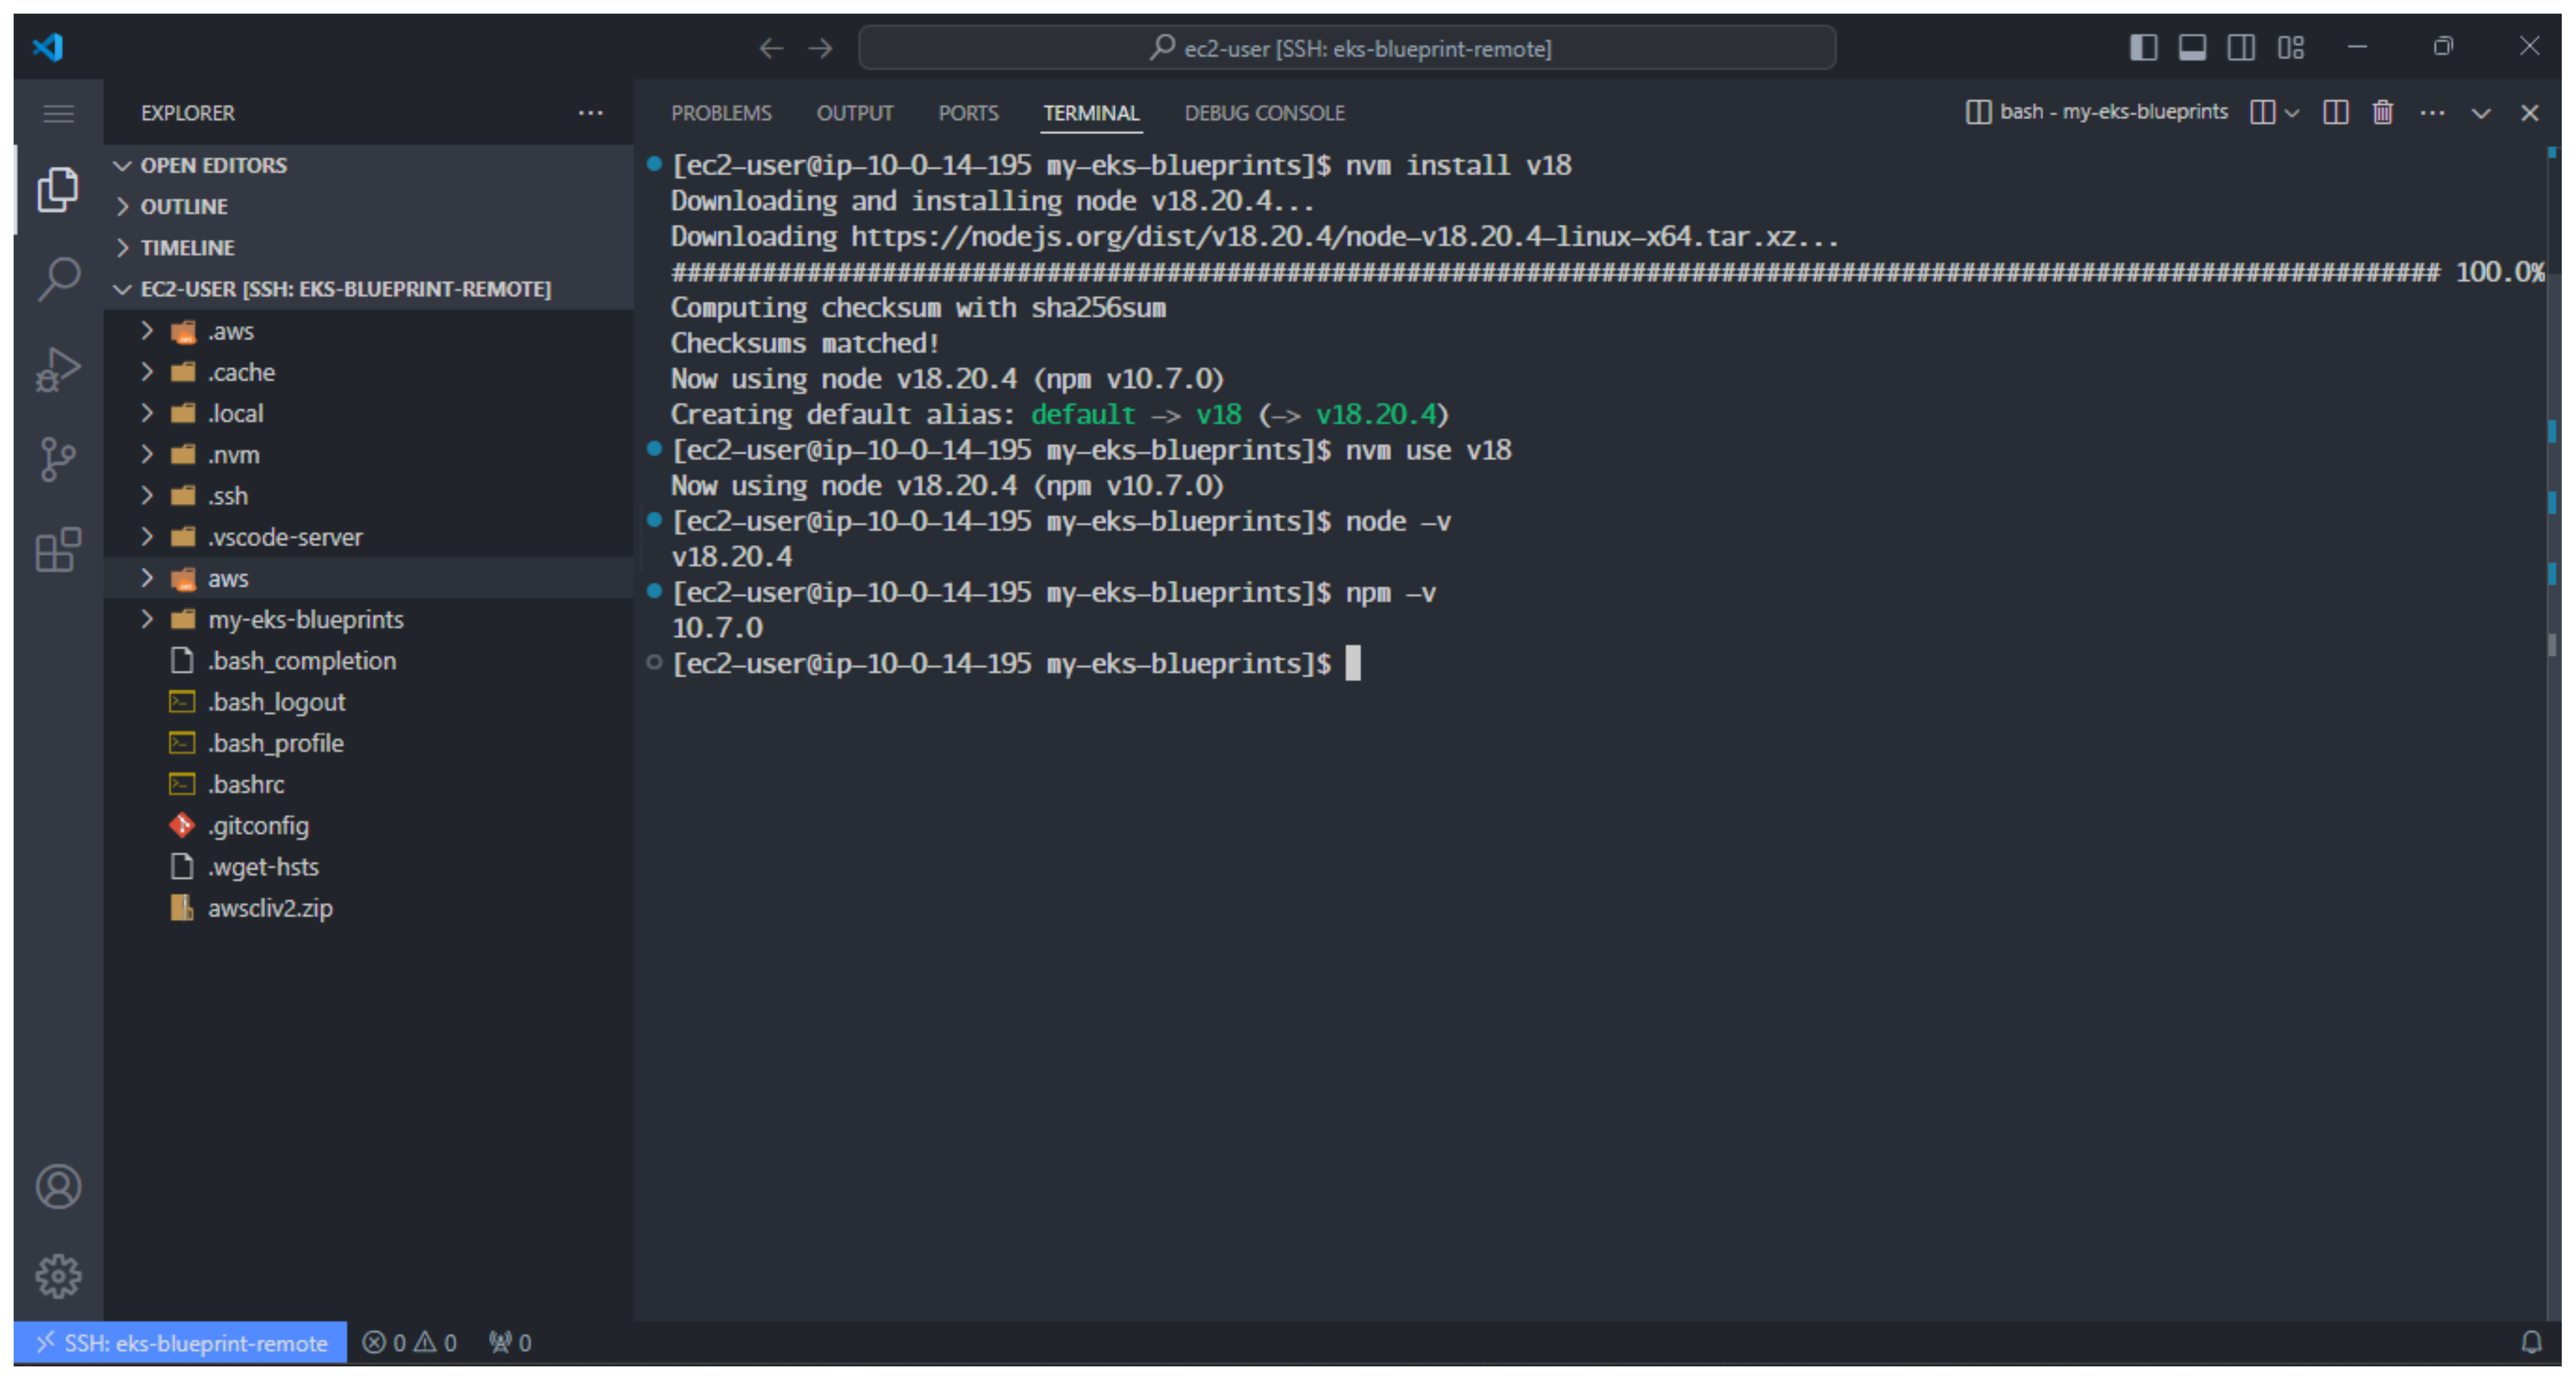Switch to the Ports tab
Screen dimensions: 2576x1380
pos(968,113)
